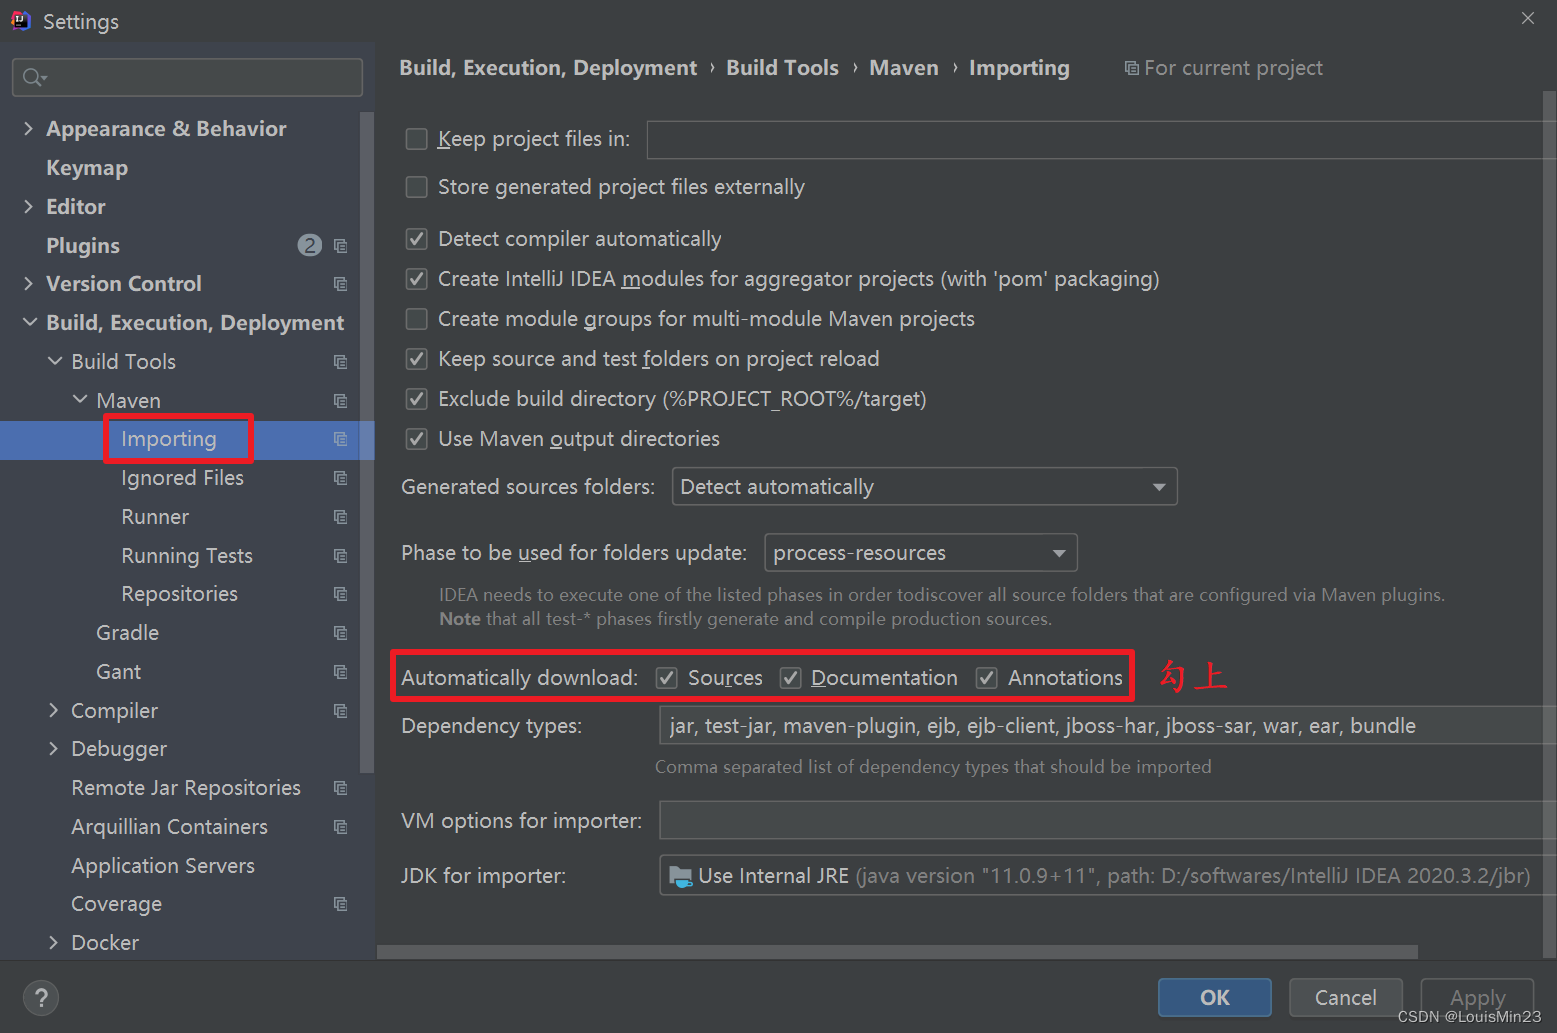Enable Keep project files in checkbox

417,139
